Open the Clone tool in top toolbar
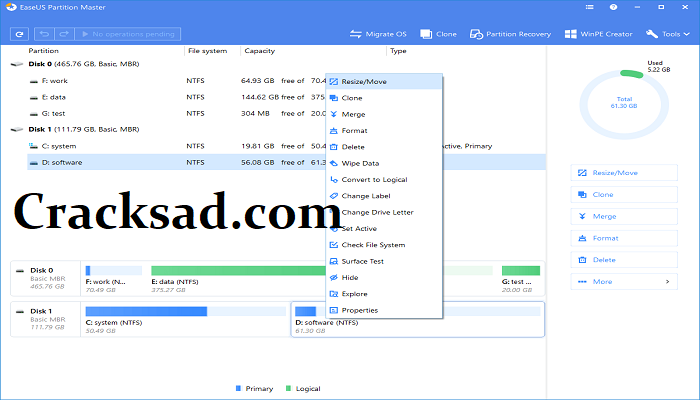The width and height of the screenshot is (700, 400). [438, 34]
